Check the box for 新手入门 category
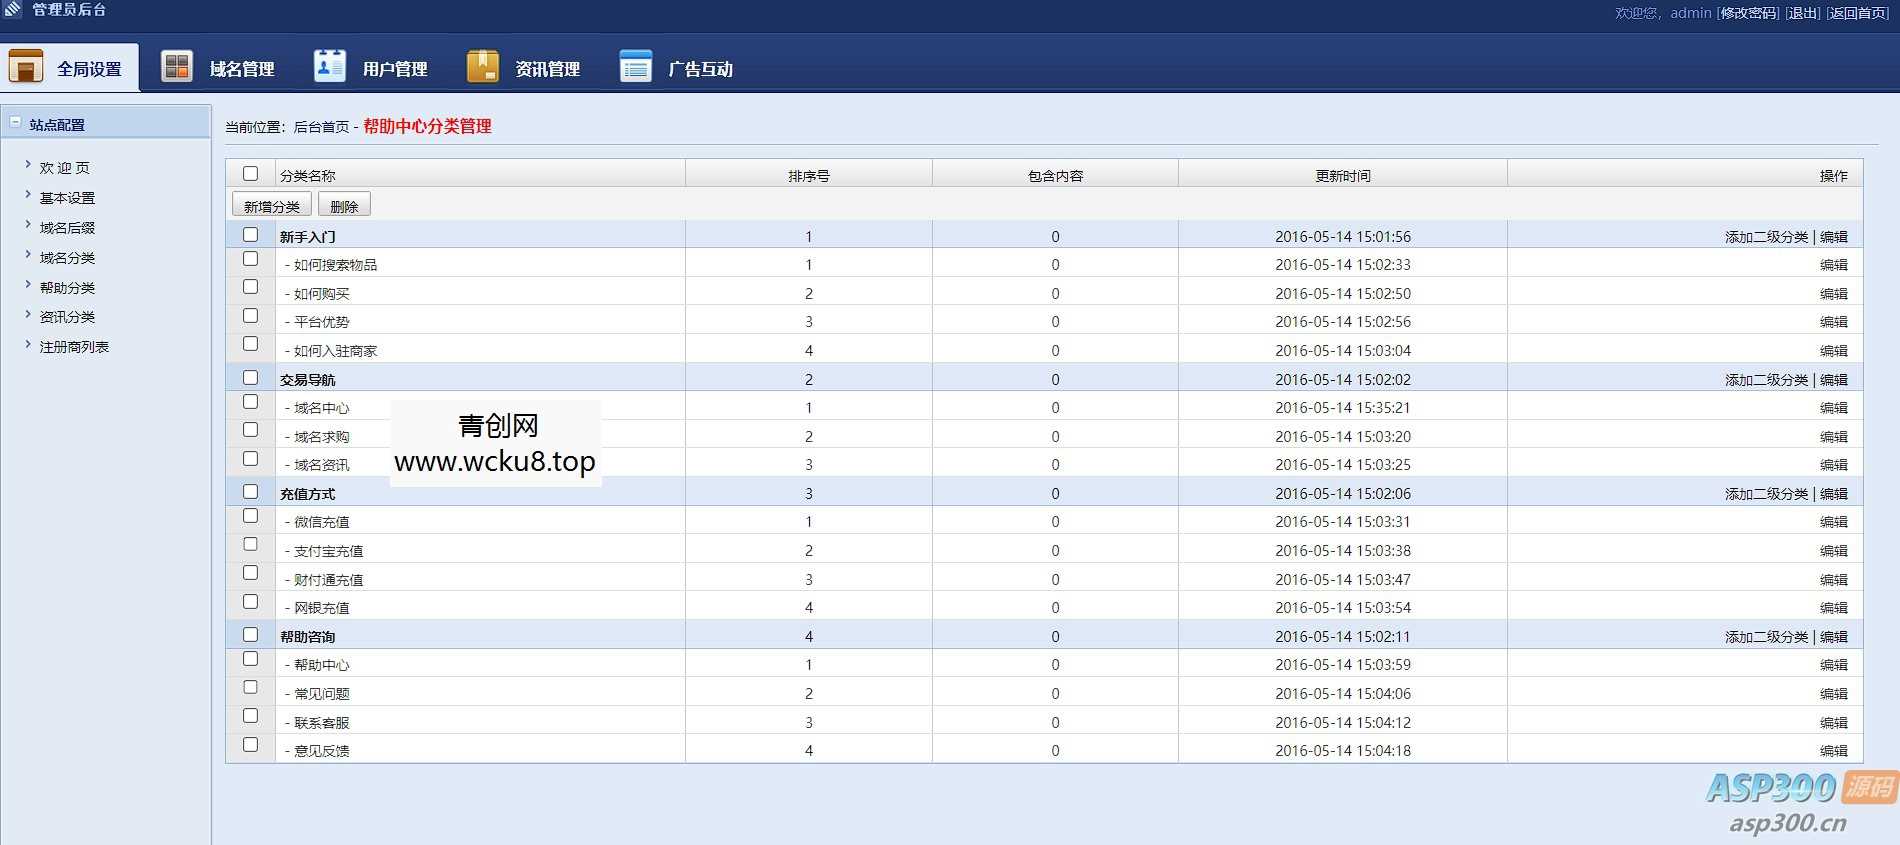The width and height of the screenshot is (1900, 845). (250, 235)
